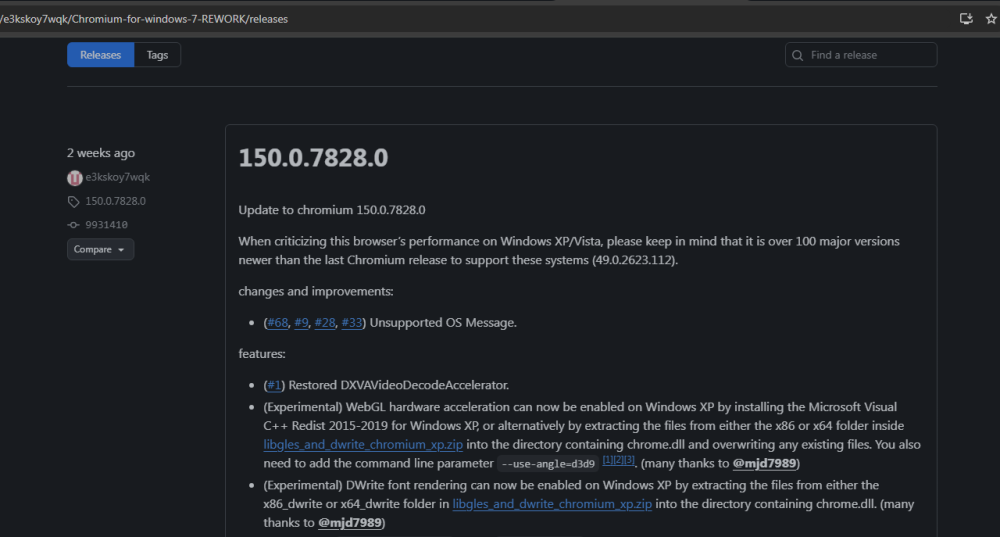Screen dimensions: 1000x537
Task: Click the 'features:' heading text
Action: point(261,354)
